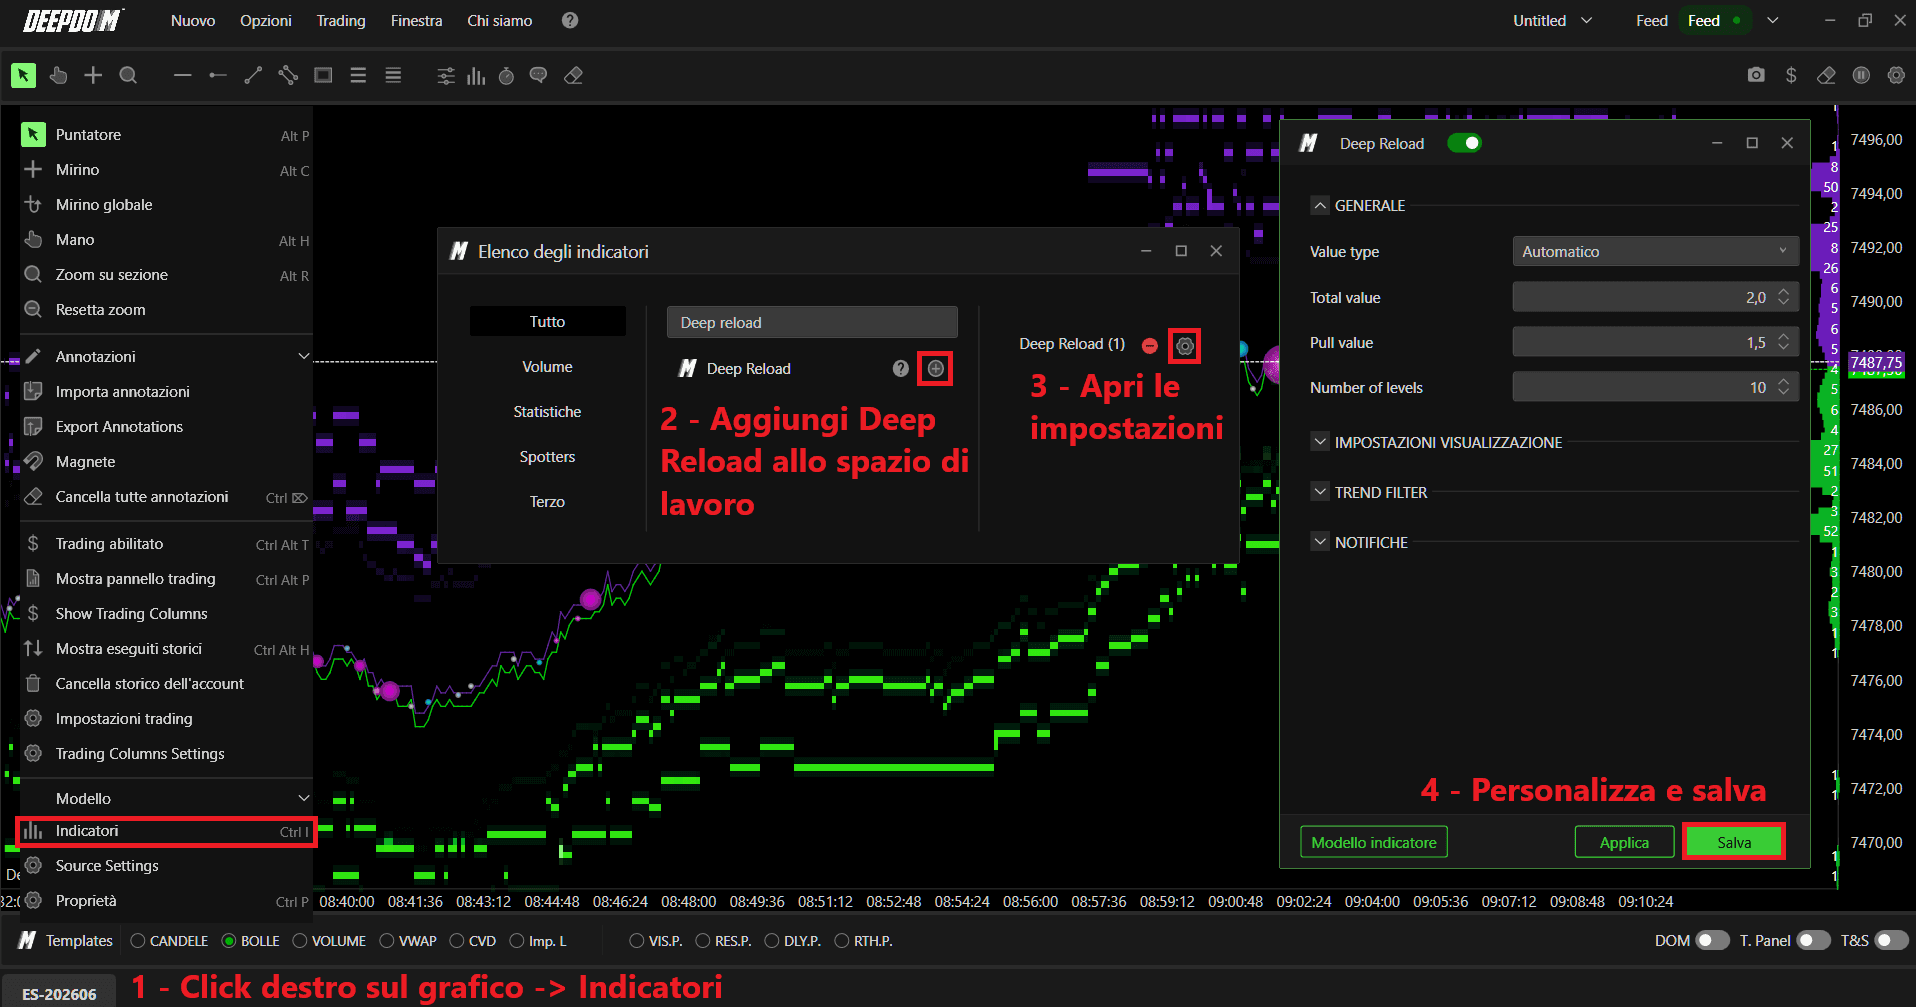Click the Total value stepper arrows
1916x1007 pixels.
pyautogui.click(x=1783, y=297)
